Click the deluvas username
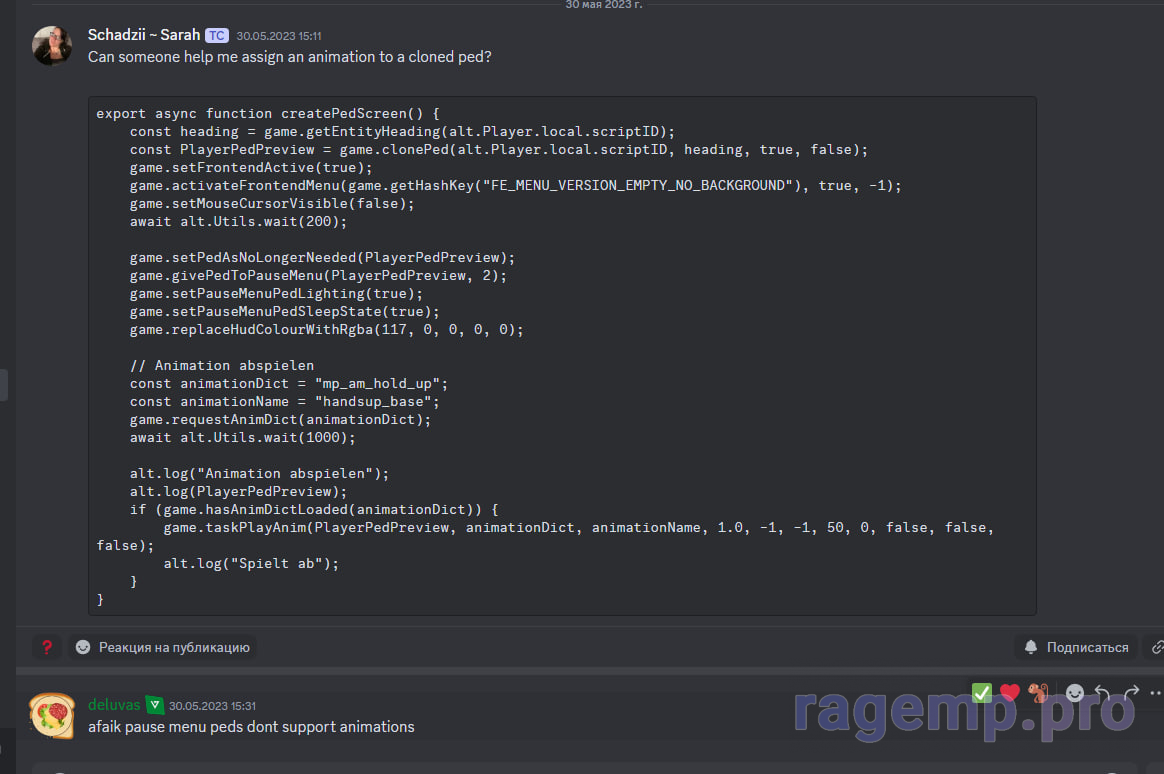This screenshot has height=774, width=1164. tap(114, 705)
